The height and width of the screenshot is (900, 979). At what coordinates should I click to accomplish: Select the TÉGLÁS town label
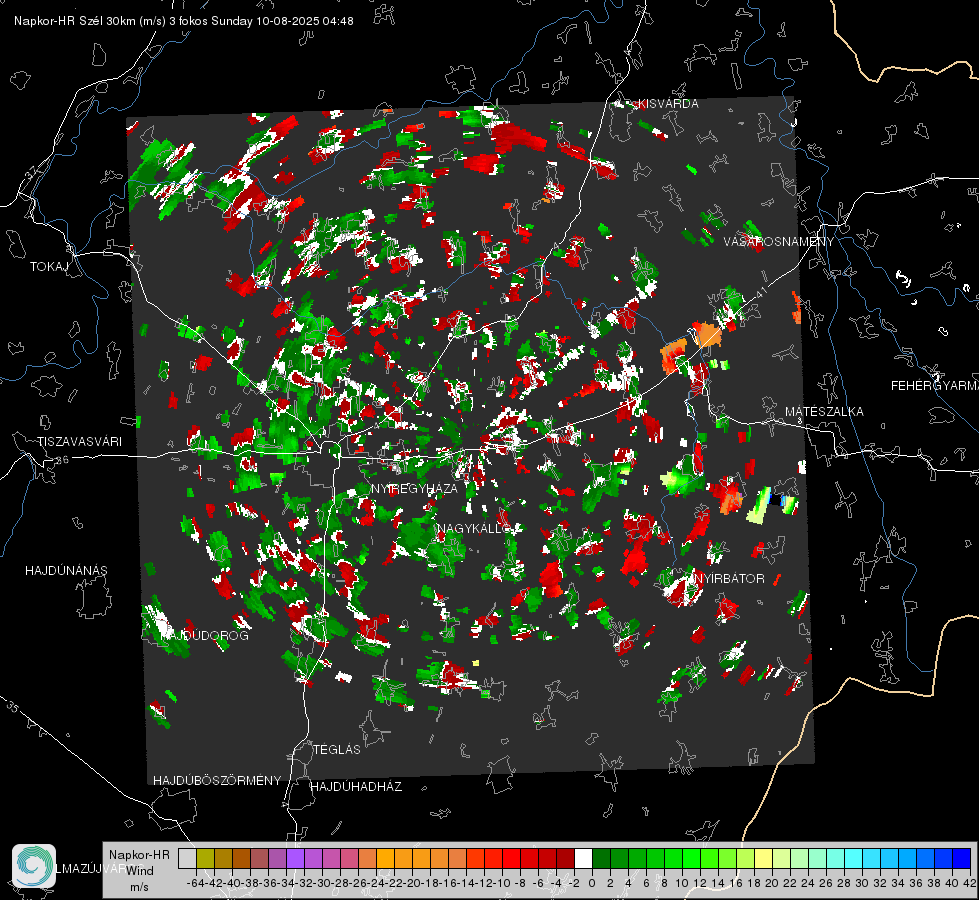337,749
